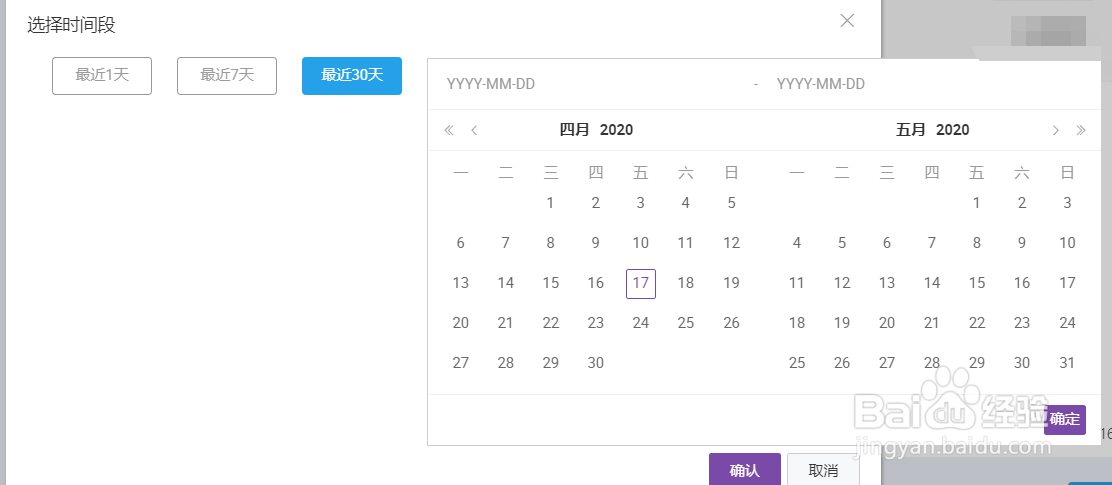1112x485 pixels.
Task: Select today's date April 17
Action: coord(641,283)
